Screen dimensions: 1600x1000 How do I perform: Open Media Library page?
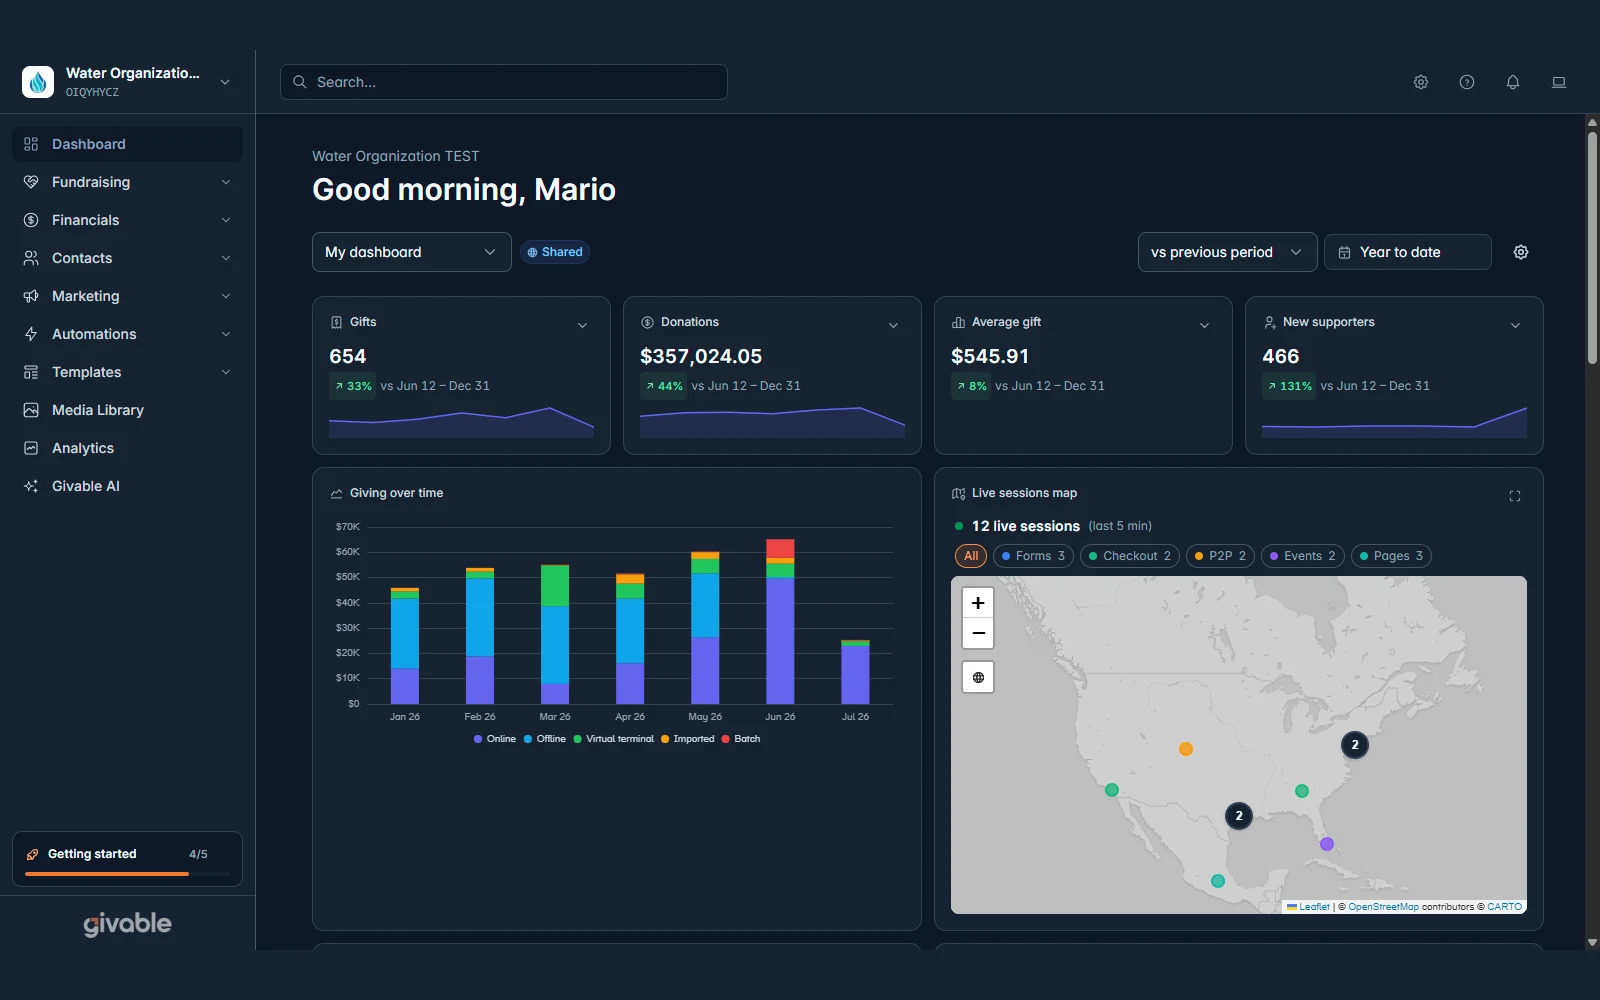click(x=127, y=410)
